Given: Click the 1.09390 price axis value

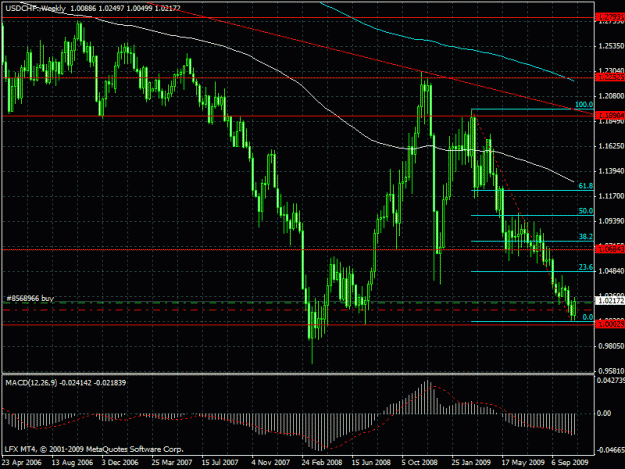Looking at the screenshot, I should [611, 221].
